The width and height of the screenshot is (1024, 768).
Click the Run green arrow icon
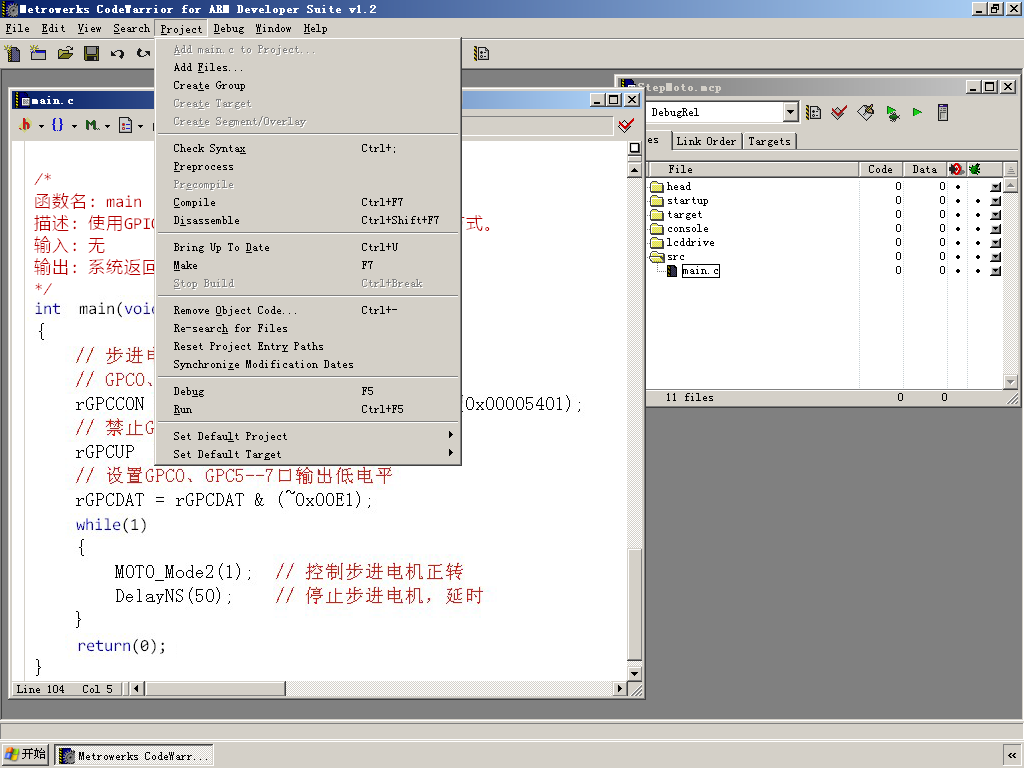(917, 112)
